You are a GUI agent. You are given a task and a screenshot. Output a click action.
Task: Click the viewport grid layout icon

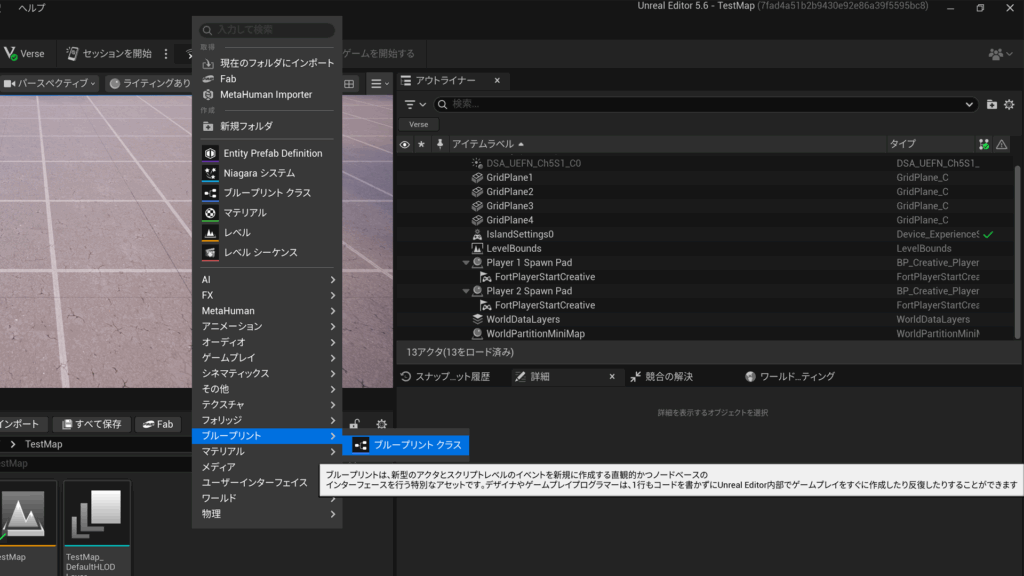click(349, 84)
